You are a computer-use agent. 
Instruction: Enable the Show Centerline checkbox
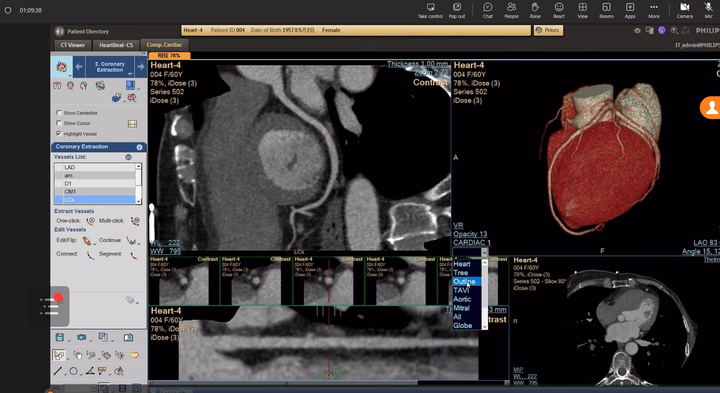[59, 112]
